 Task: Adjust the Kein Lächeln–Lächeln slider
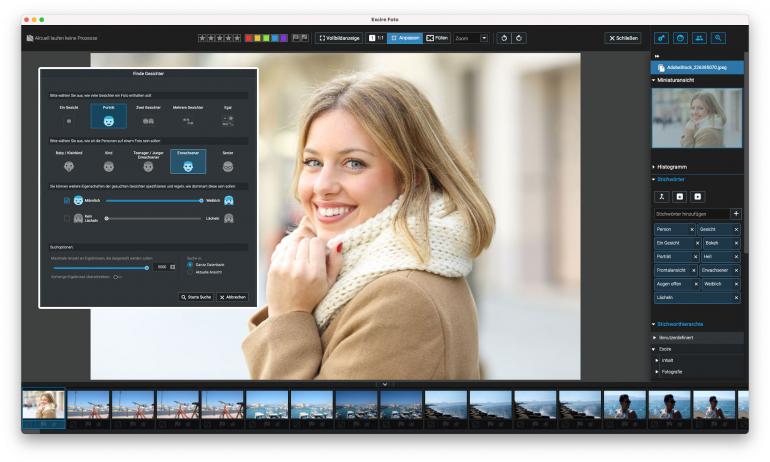point(153,218)
